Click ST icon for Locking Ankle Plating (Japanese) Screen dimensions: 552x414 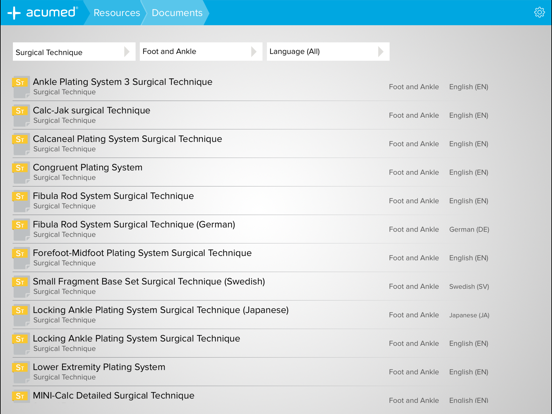[x=20, y=315]
